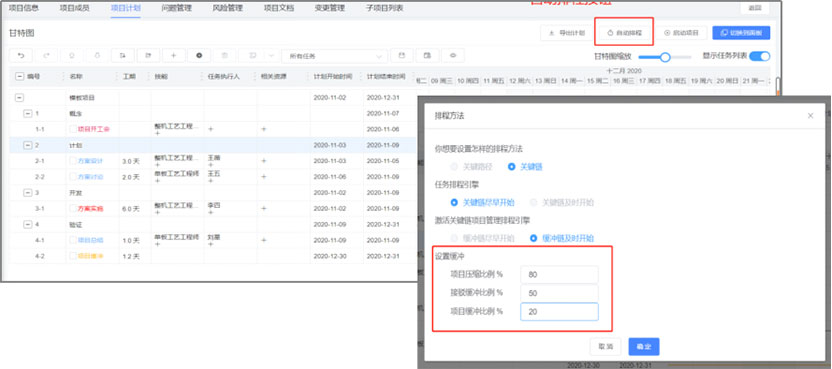Add related resource plus in row 2-1
The height and width of the screenshot is (369, 832).
point(264,161)
